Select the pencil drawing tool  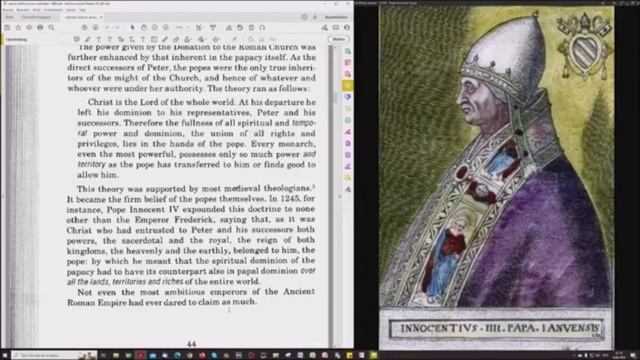(165, 39)
